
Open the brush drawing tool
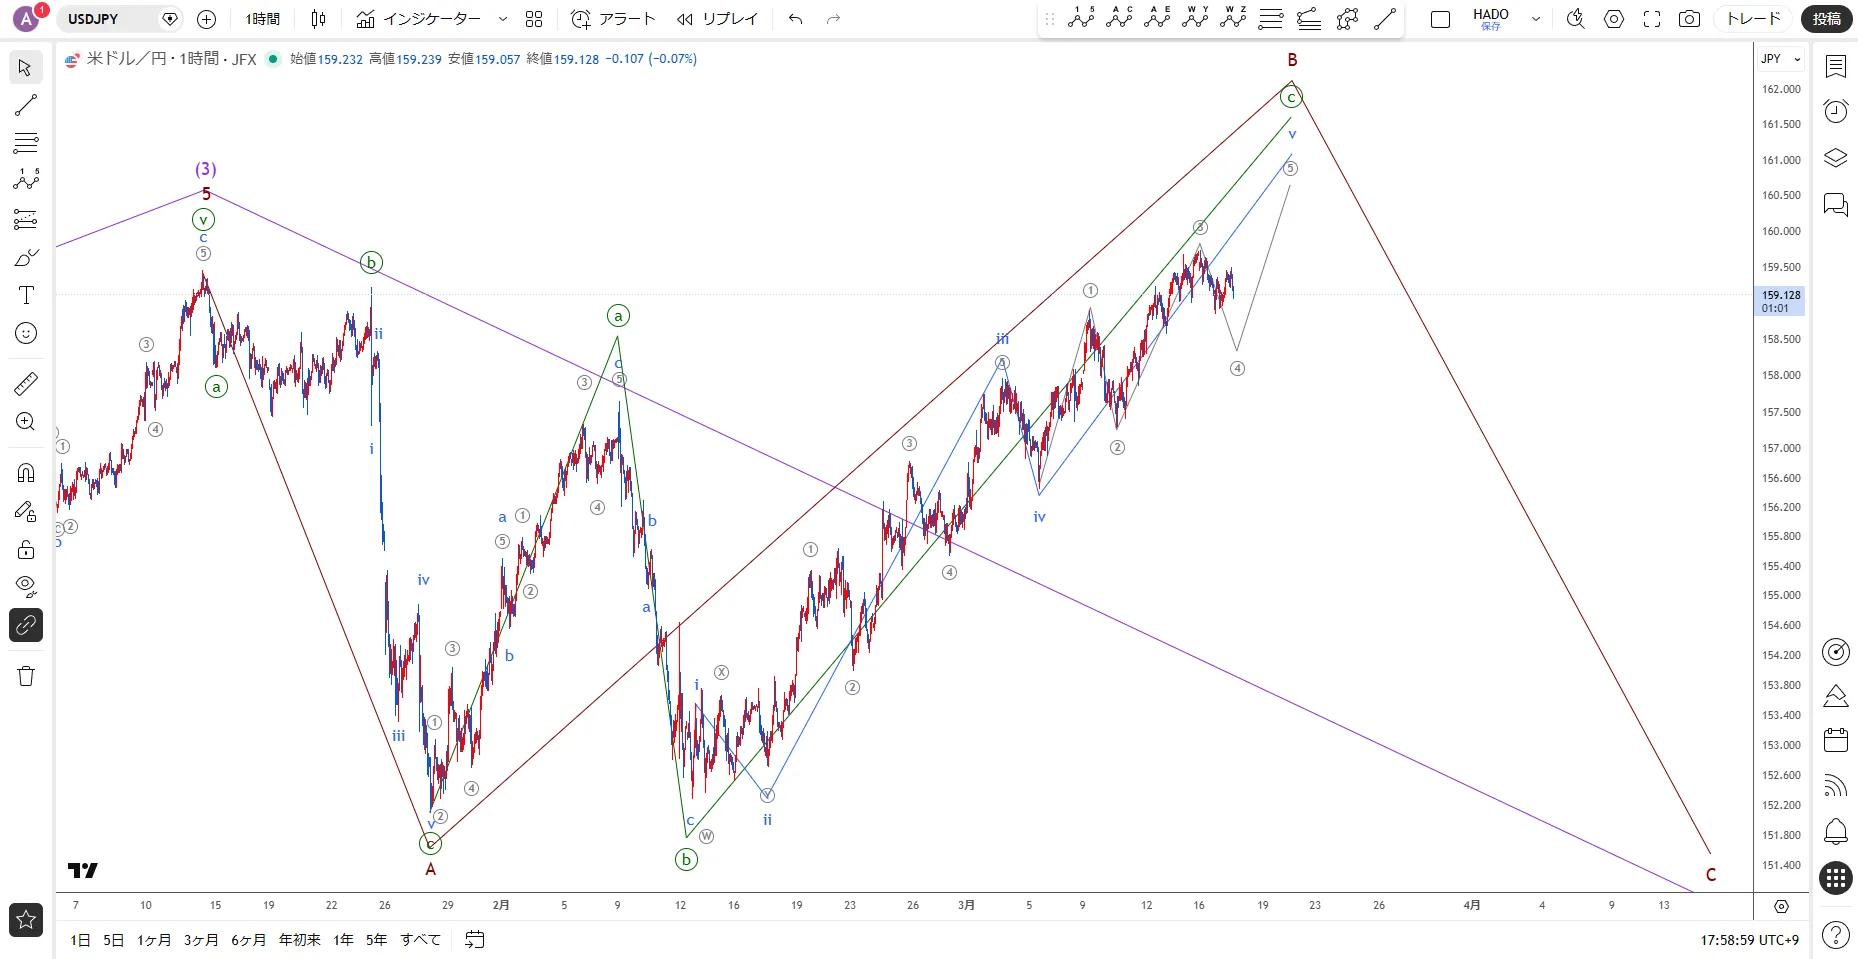click(x=26, y=258)
